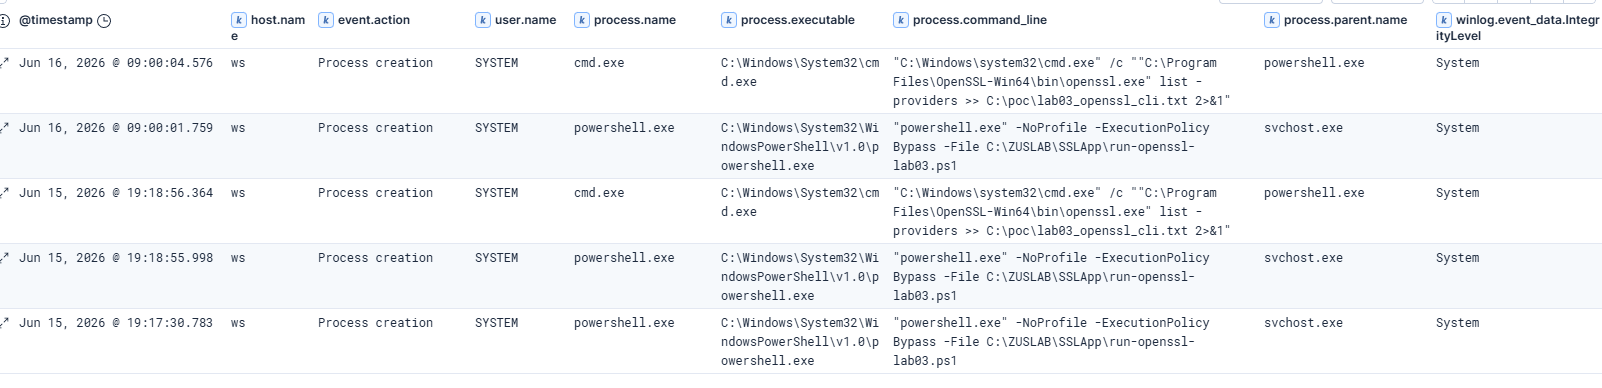Click parent svchost.exe in 19:17:30.783 row
Image resolution: width=1602 pixels, height=388 pixels.
click(1303, 323)
